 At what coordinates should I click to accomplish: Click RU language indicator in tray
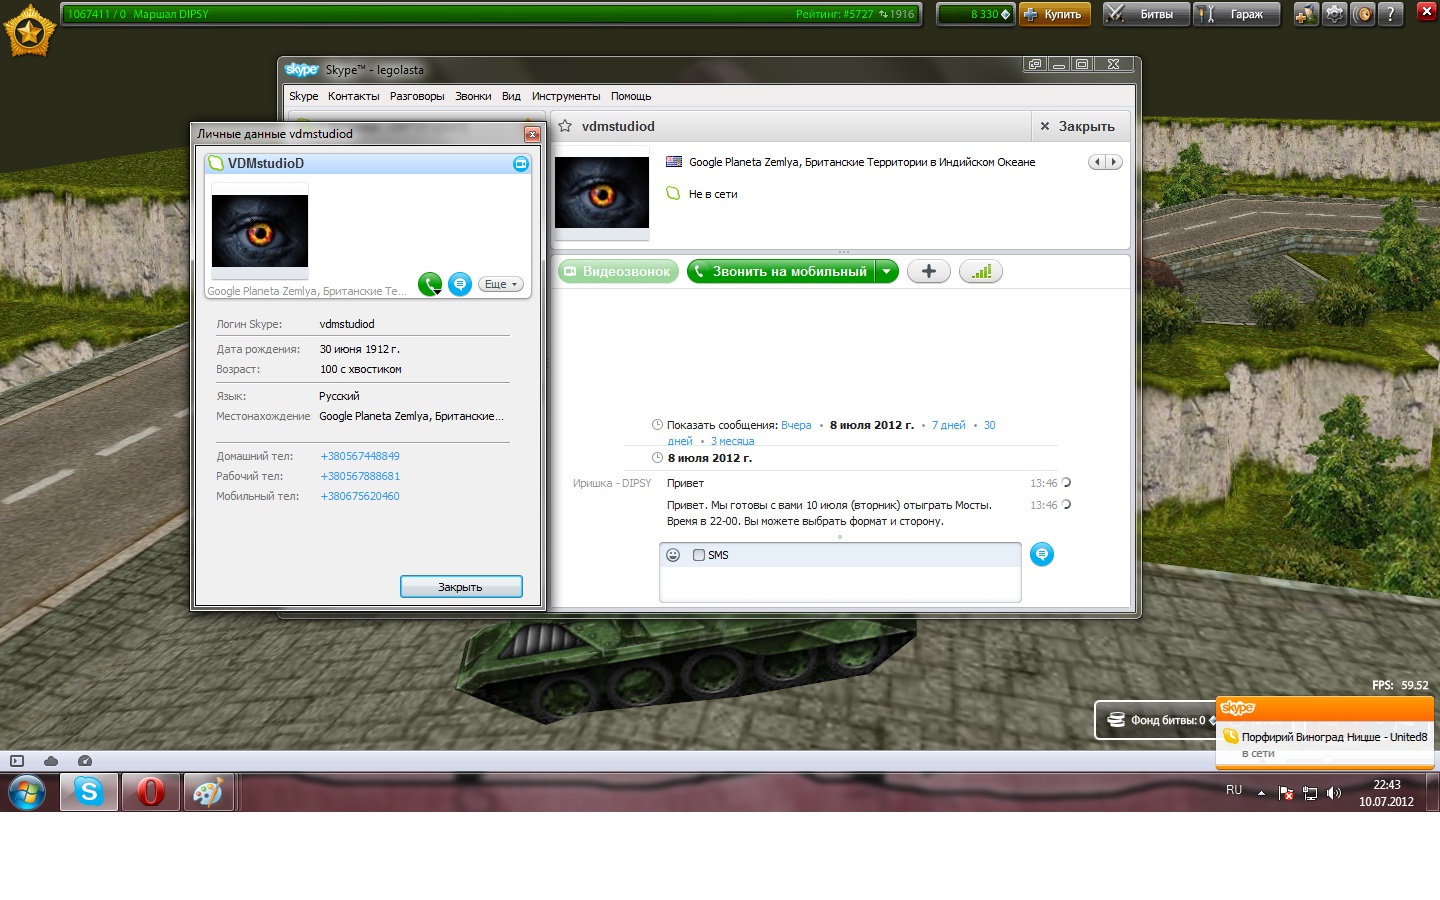pyautogui.click(x=1234, y=790)
